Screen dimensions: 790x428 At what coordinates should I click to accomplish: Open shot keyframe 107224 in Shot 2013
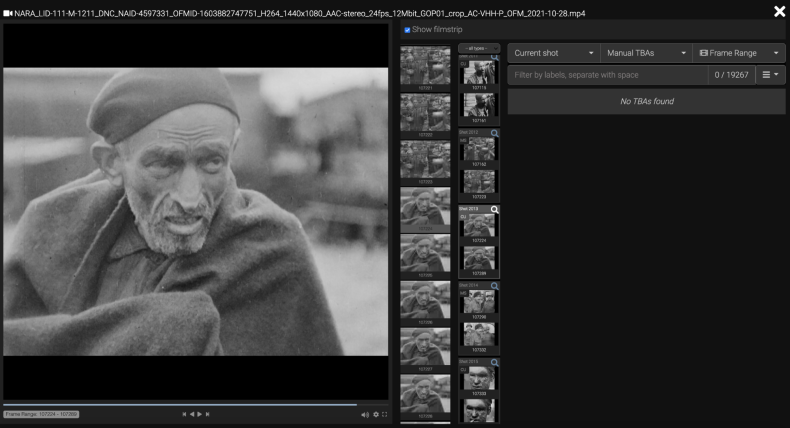coord(479,225)
